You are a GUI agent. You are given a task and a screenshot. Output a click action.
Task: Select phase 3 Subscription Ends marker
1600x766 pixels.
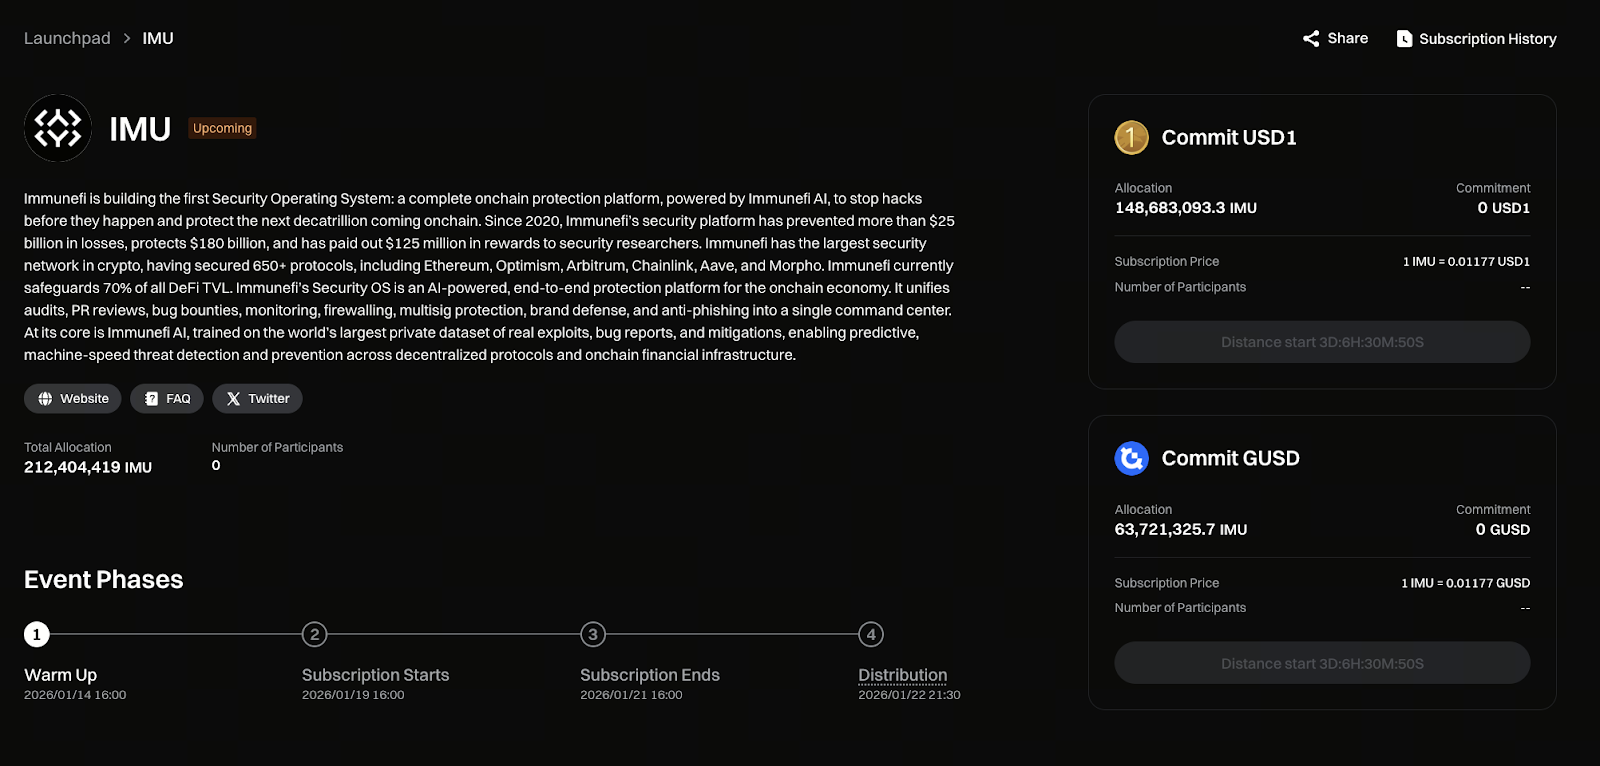pos(593,634)
